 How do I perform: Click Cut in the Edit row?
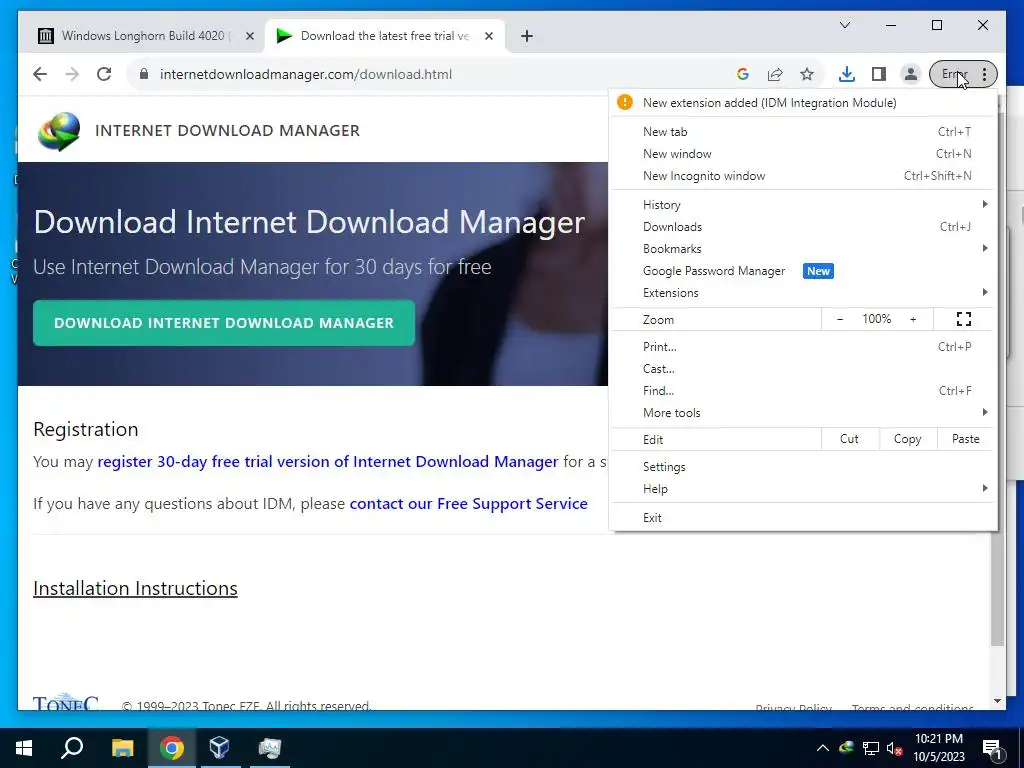[850, 440]
